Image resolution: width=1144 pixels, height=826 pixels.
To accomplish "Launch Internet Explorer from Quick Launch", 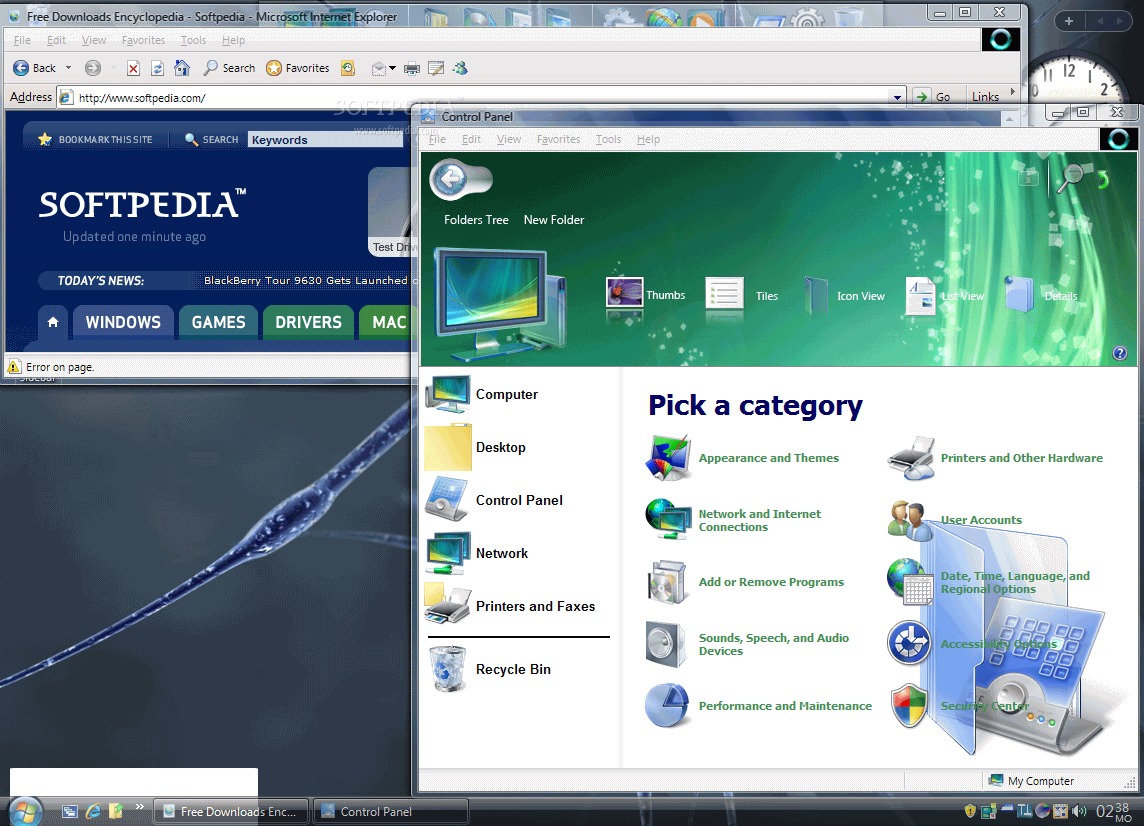I will pos(93,811).
